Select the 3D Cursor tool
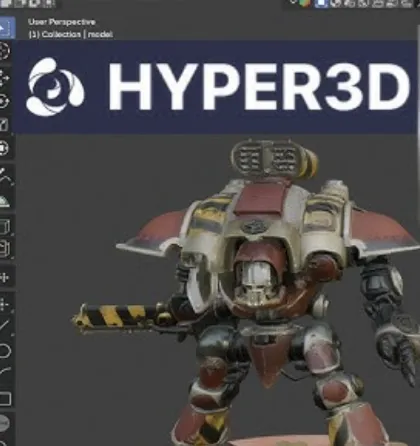This screenshot has height=446, width=420. coord(4,51)
